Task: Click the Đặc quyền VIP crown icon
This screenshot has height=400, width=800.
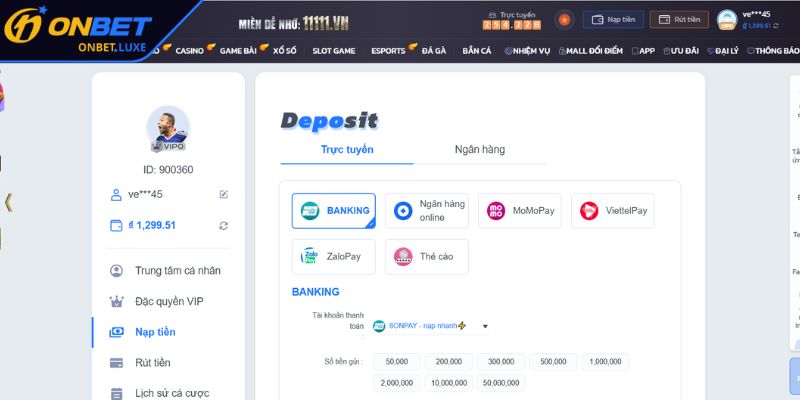Action: pos(116,302)
